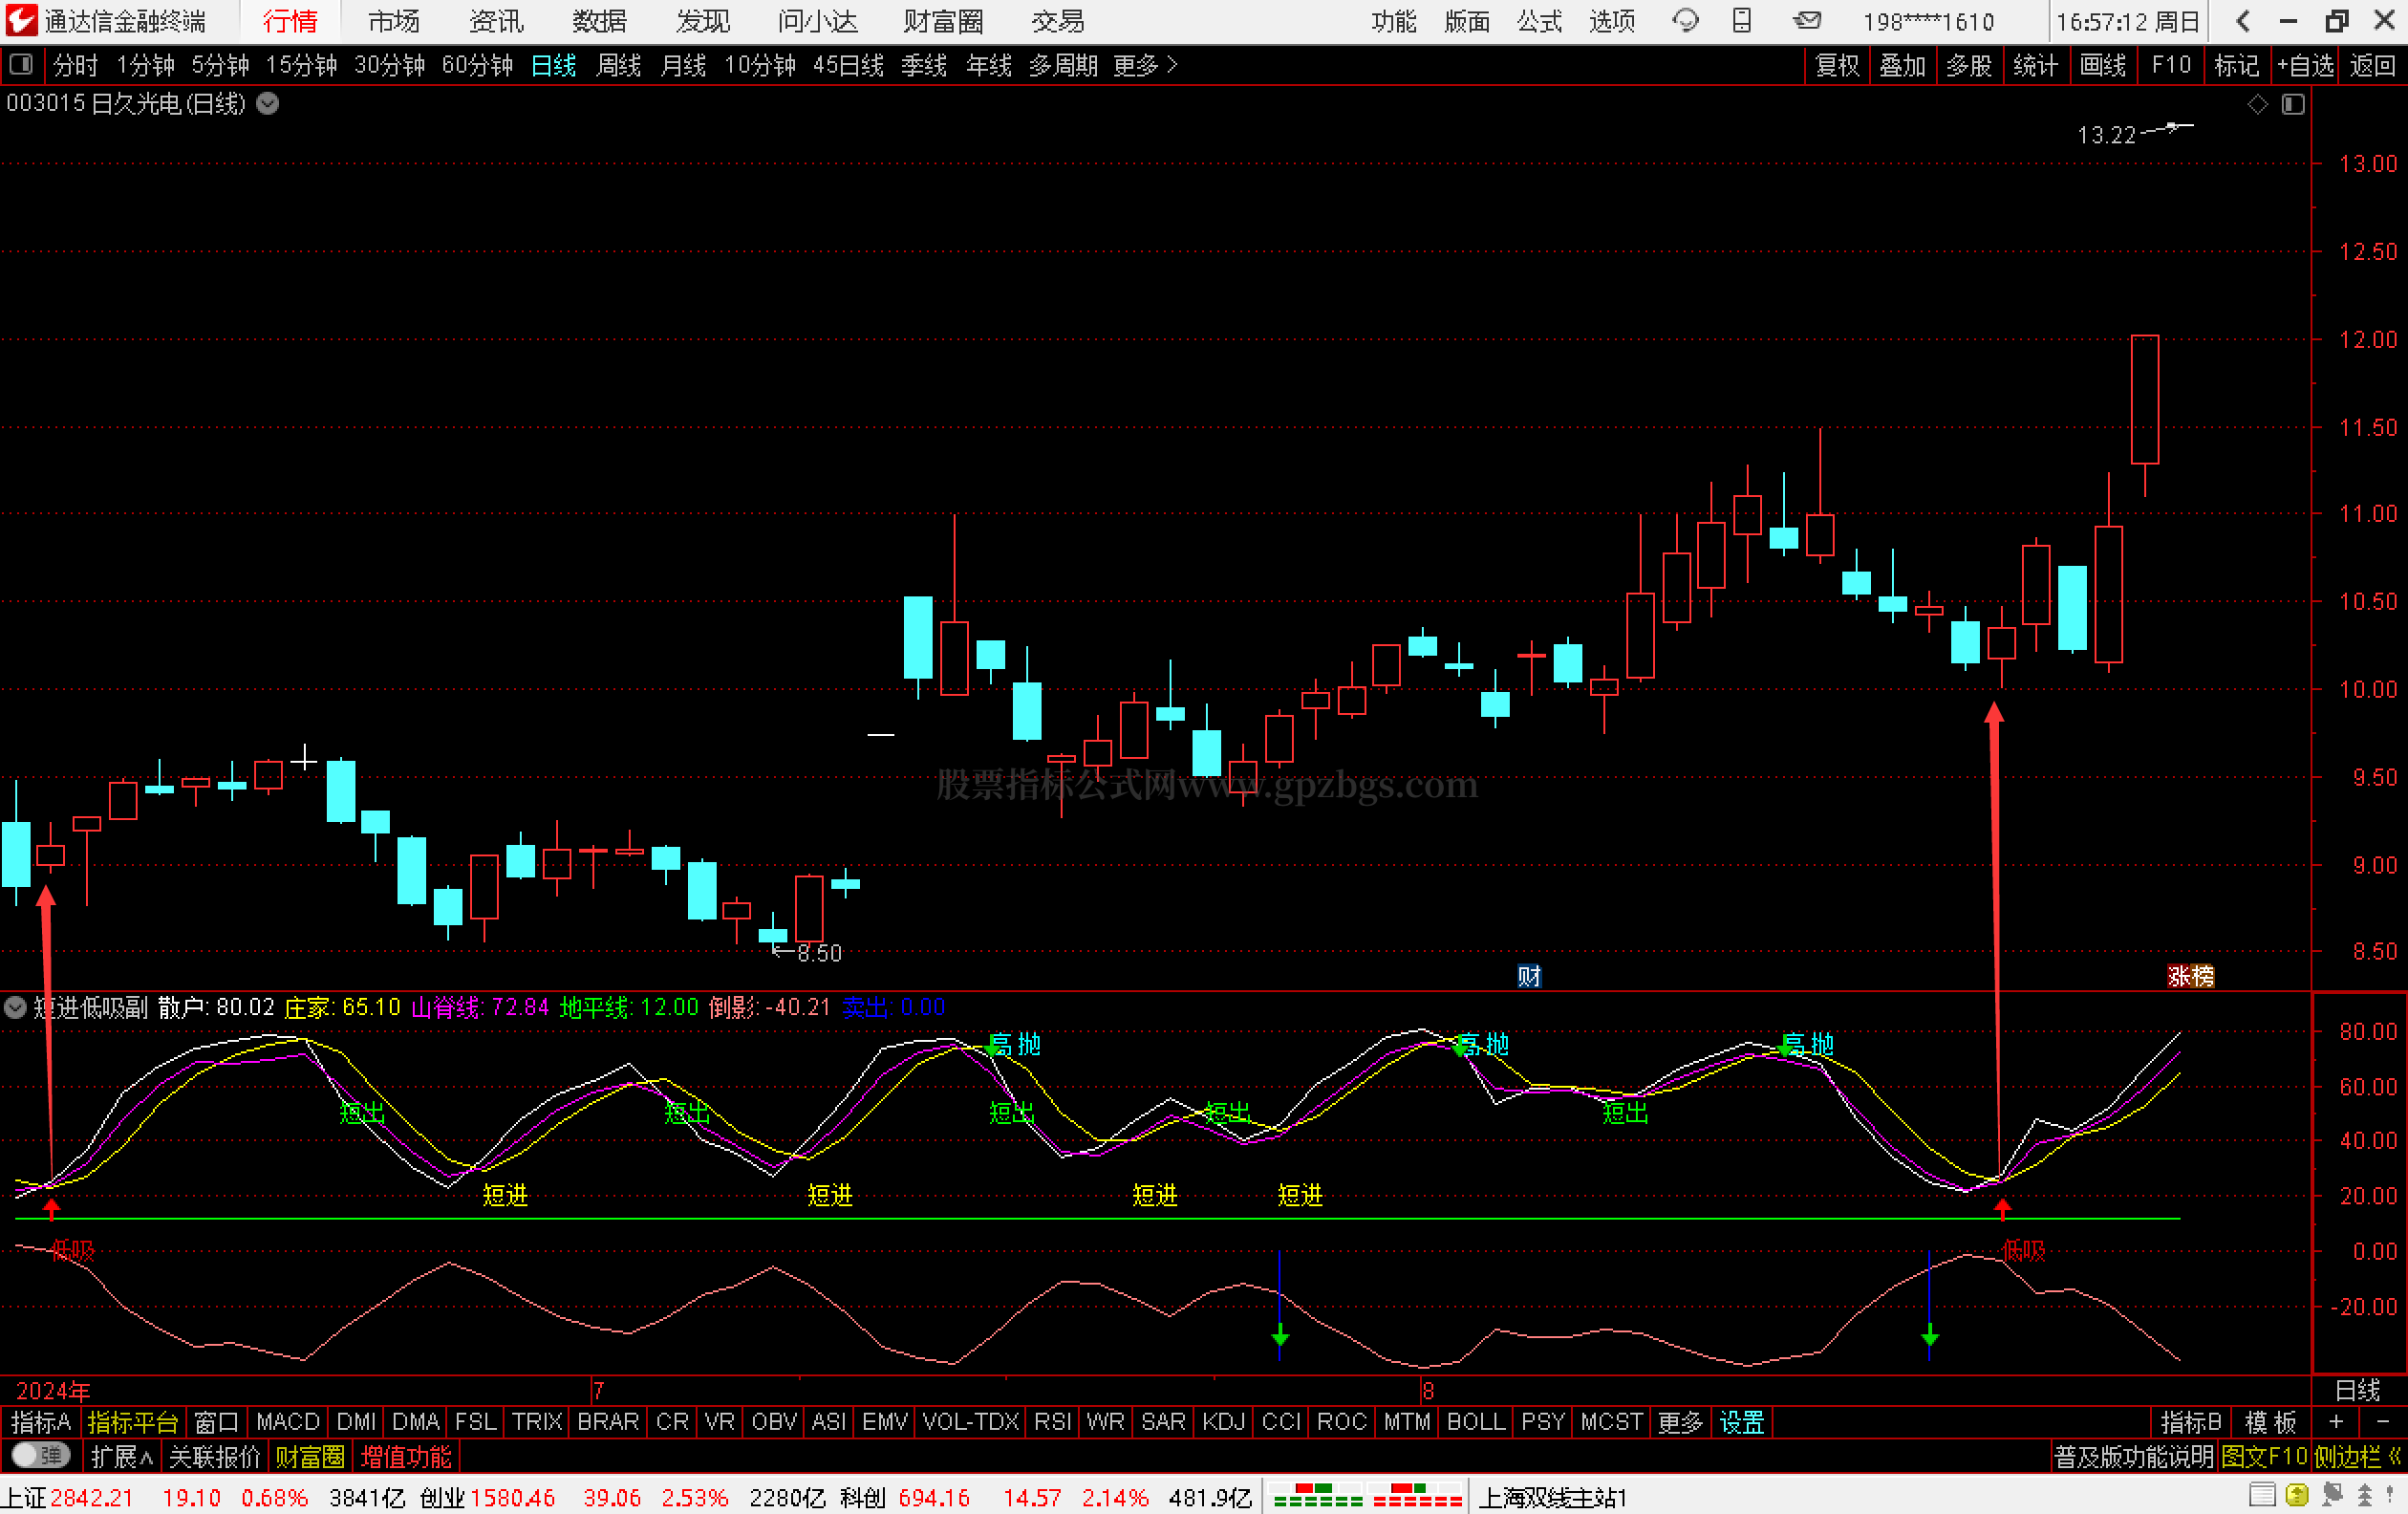Click the 创业 1580.46 index readout
This screenshot has height=1514, width=2408.
487,1497
